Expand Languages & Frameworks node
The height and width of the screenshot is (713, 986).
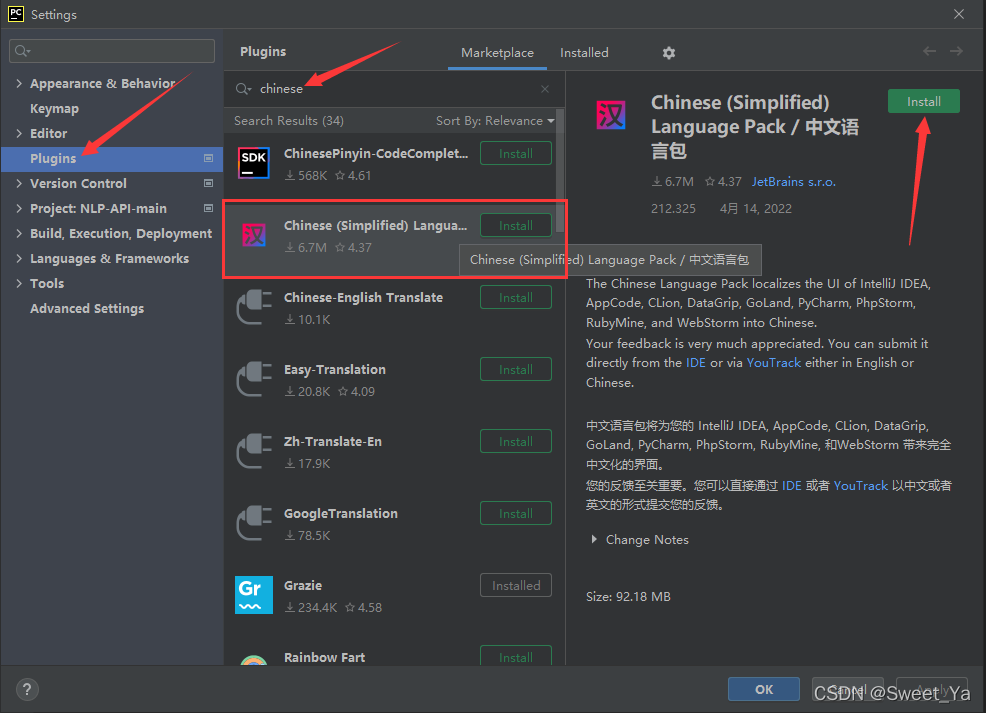(x=19, y=258)
